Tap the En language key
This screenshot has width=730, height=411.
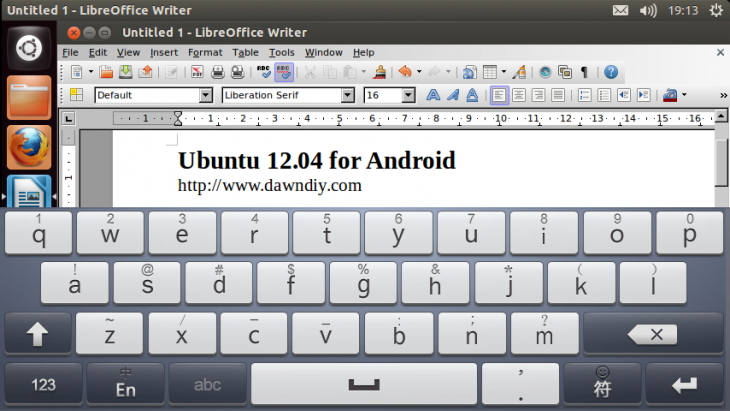tap(125, 384)
